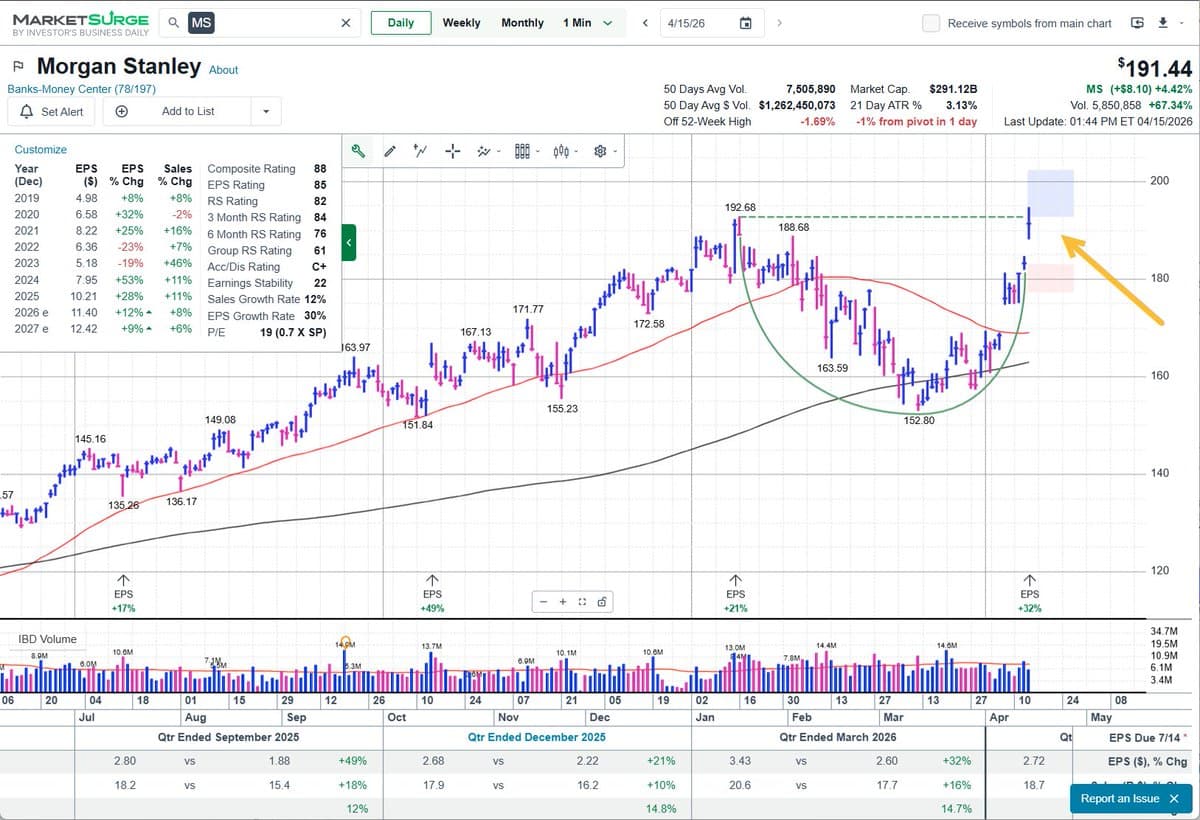Click the 152.80 price low label
Screen dimensions: 1200x820
(918, 420)
